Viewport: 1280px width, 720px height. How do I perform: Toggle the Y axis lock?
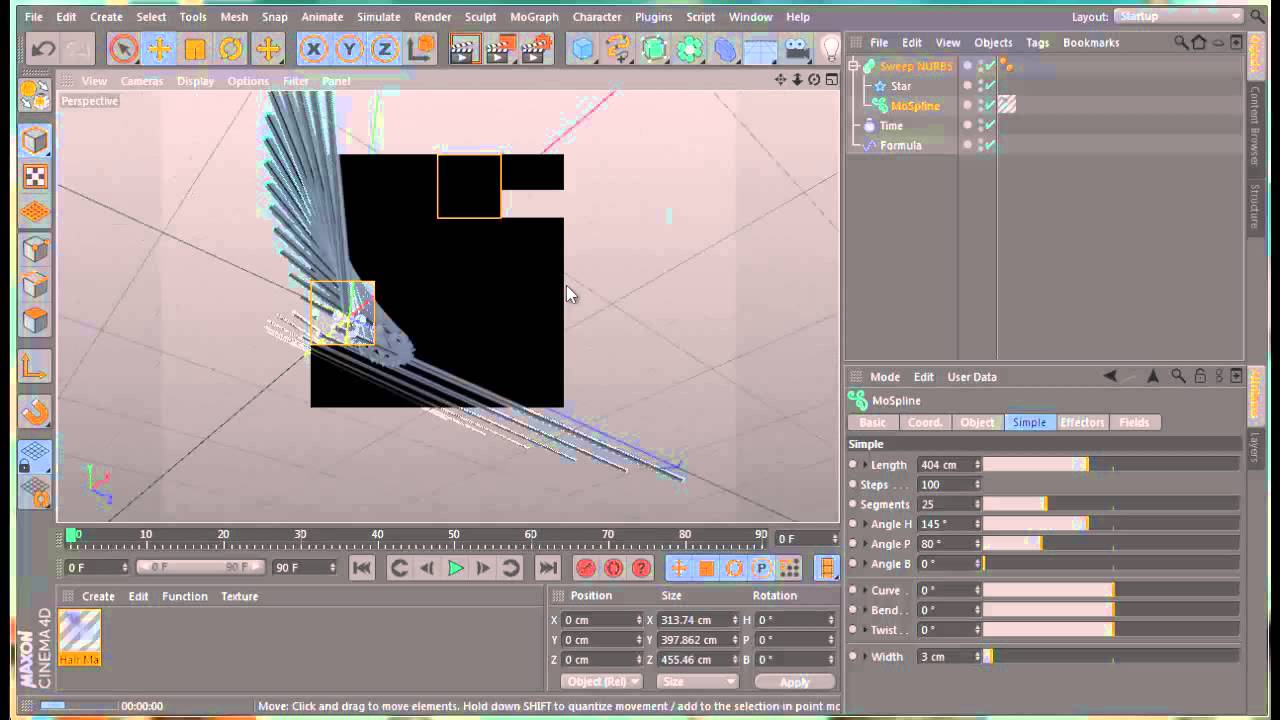coord(349,48)
